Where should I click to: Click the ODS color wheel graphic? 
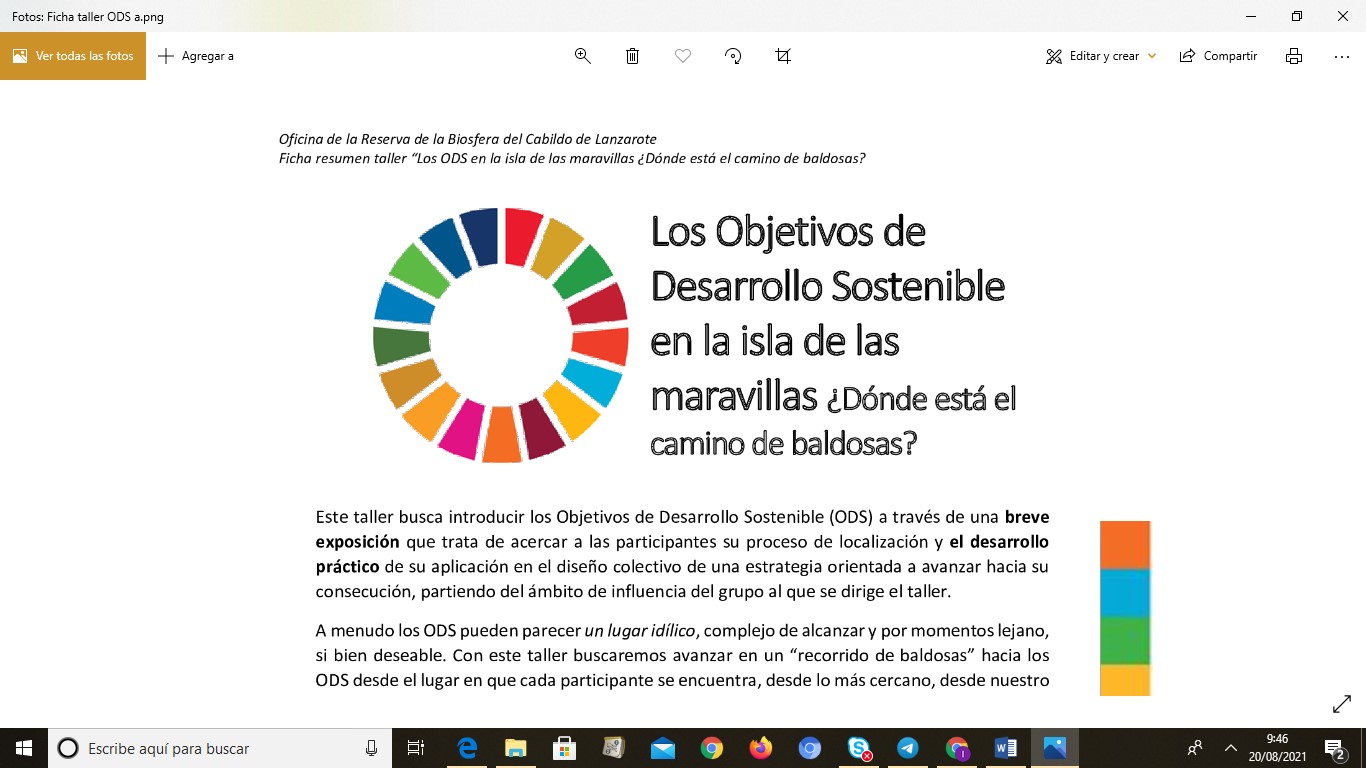point(501,335)
